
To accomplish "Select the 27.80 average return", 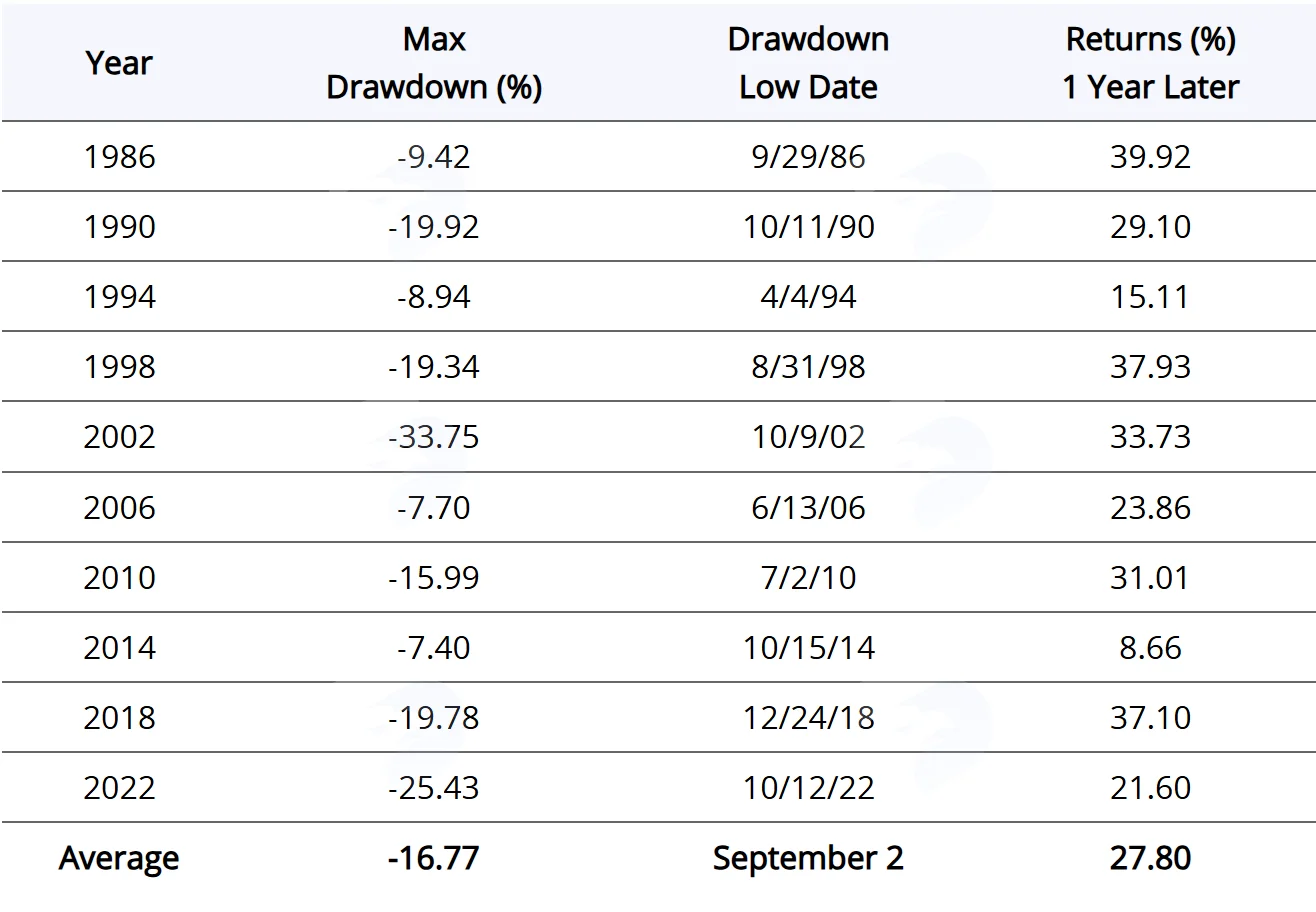I will (x=1150, y=858).
